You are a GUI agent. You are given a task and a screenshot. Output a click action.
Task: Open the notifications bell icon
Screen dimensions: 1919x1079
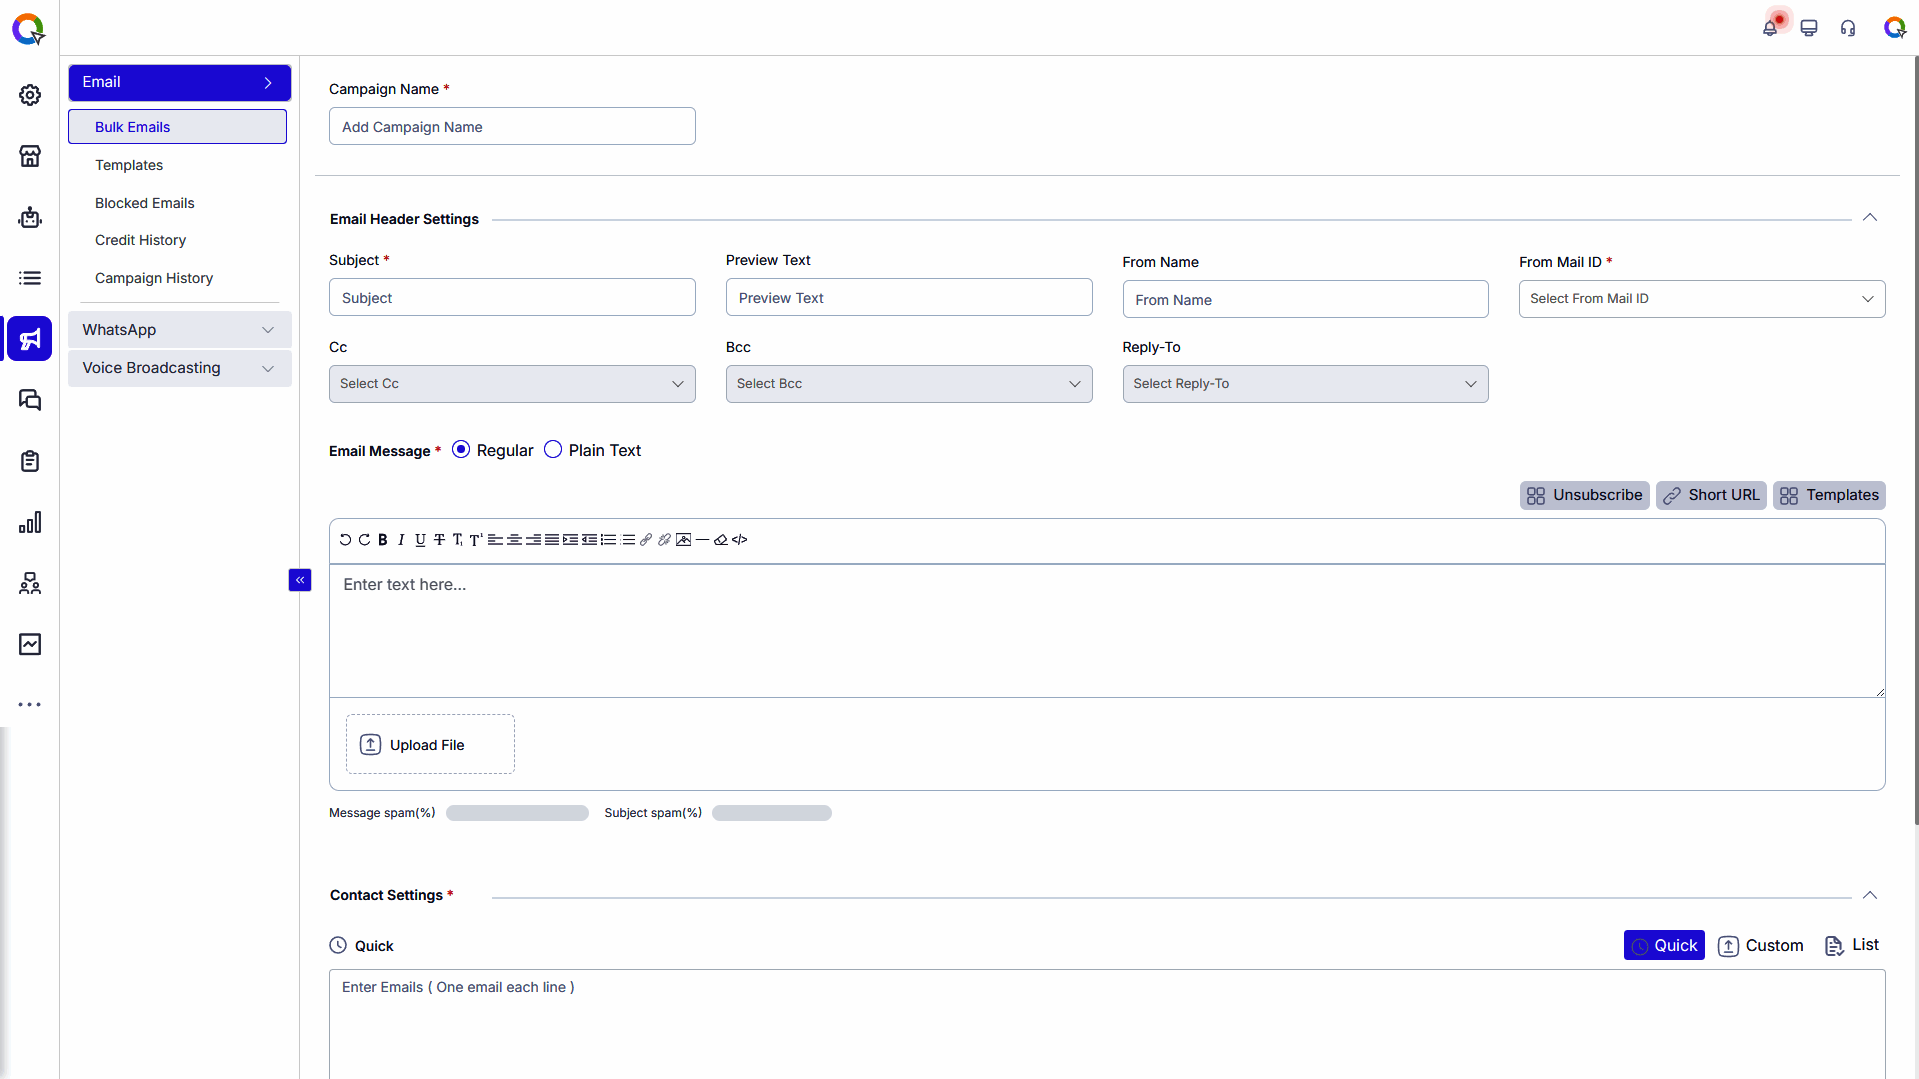pos(1770,28)
